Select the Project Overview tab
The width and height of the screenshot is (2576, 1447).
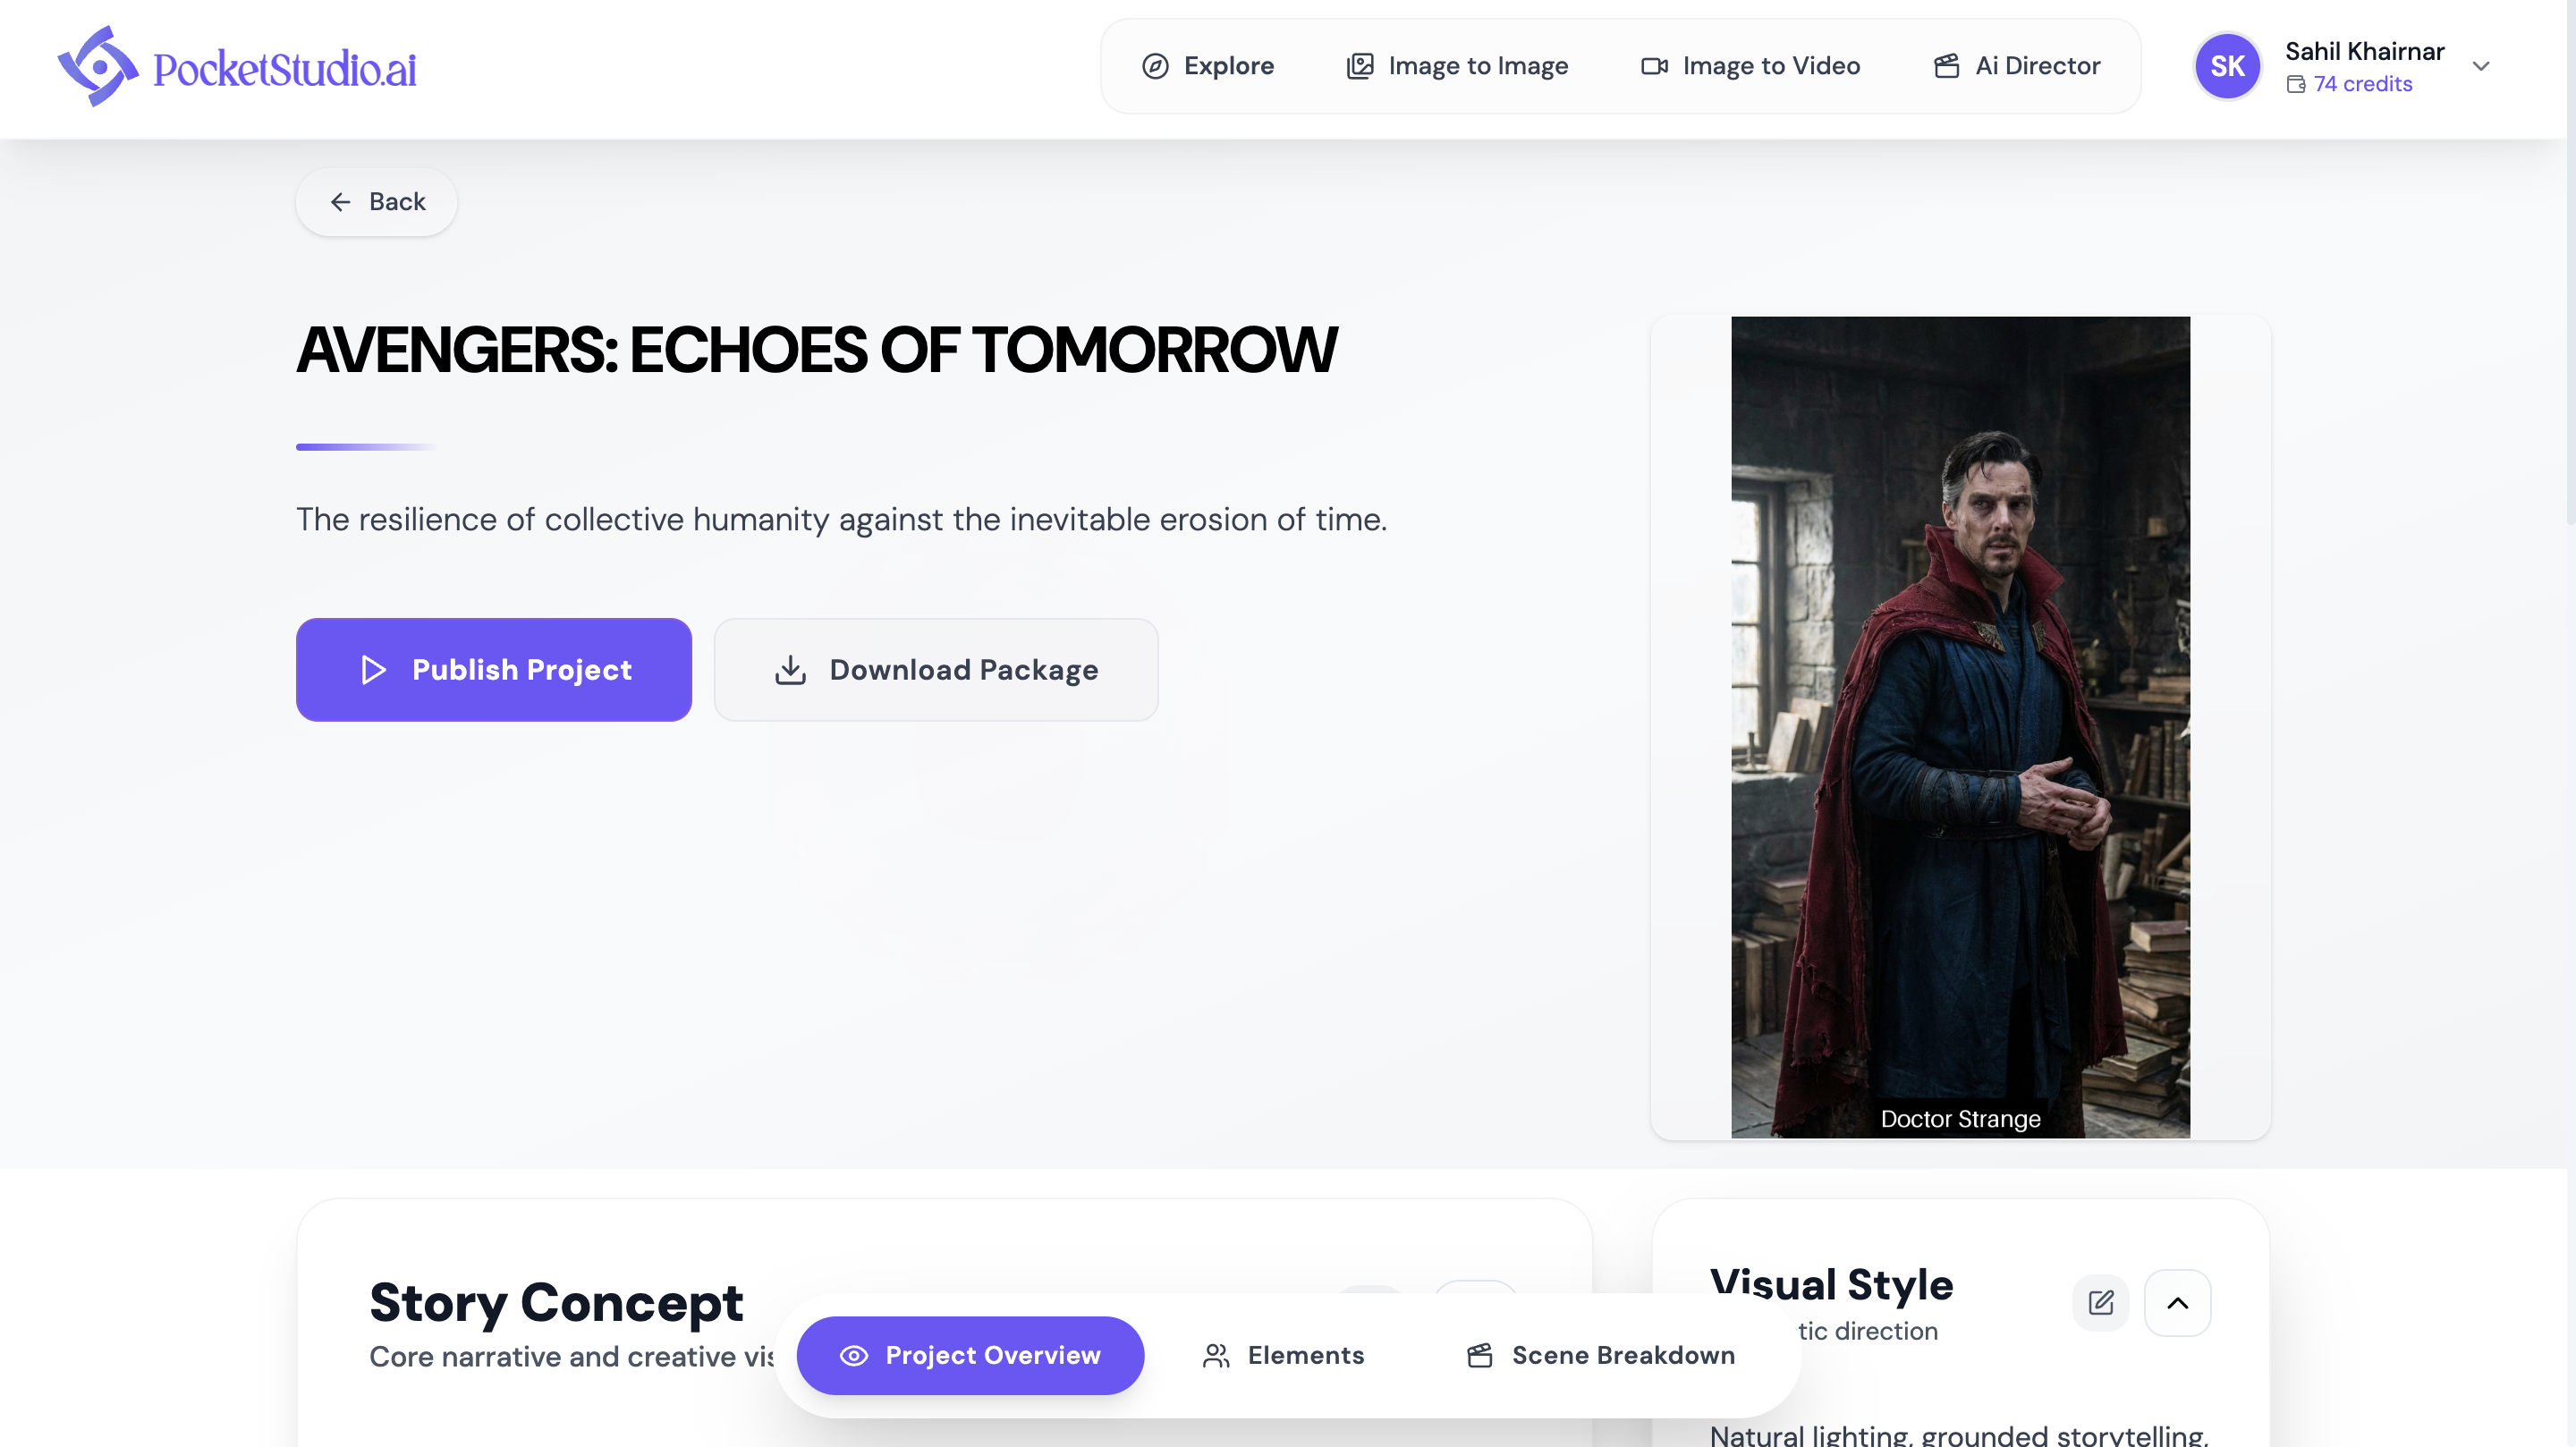970,1355
